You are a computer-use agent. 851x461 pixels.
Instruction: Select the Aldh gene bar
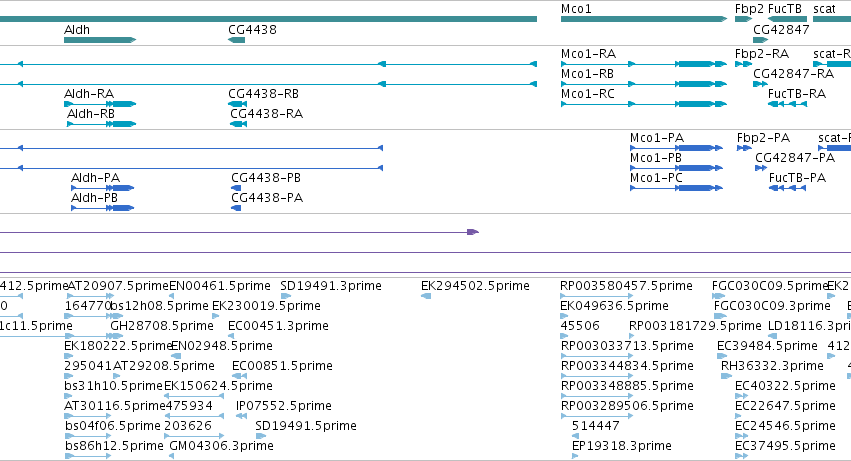tap(100, 40)
